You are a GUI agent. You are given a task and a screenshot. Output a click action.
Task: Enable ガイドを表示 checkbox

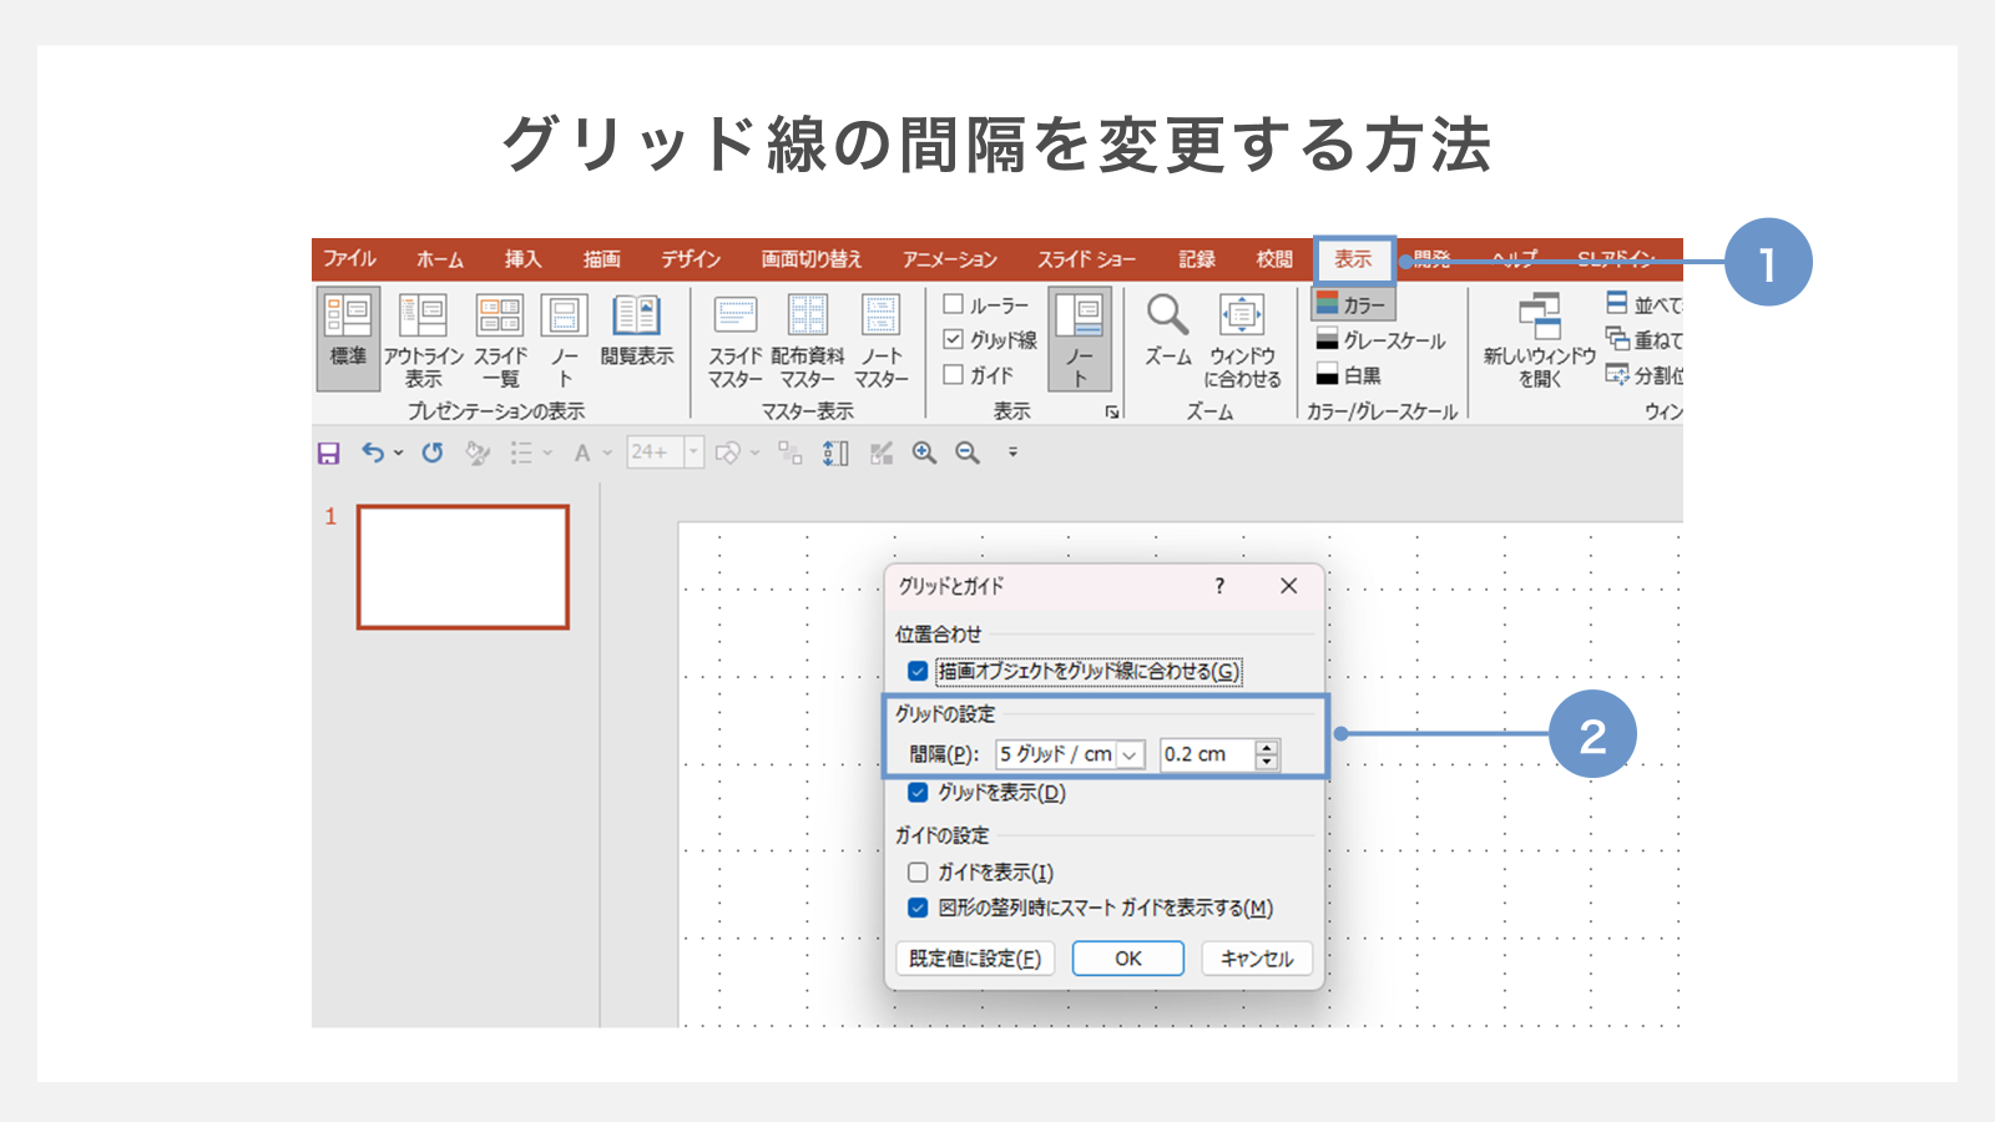coord(917,872)
